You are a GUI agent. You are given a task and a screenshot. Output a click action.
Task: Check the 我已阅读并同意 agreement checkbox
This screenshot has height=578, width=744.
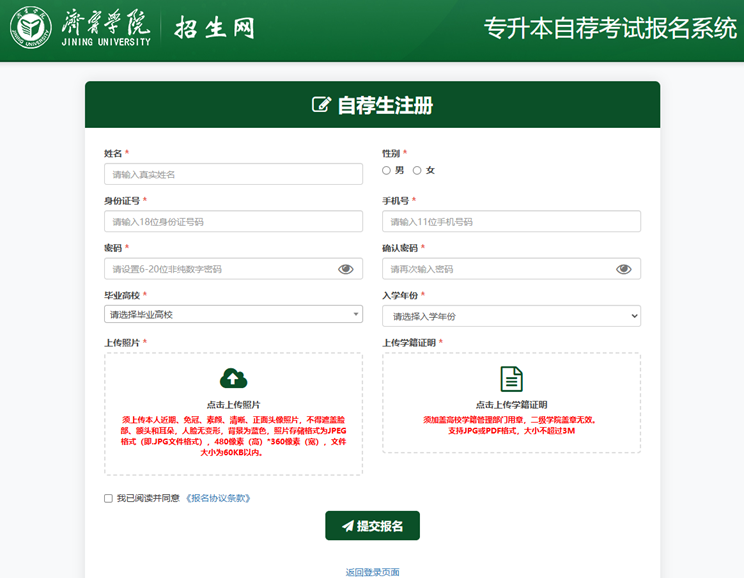(108, 498)
